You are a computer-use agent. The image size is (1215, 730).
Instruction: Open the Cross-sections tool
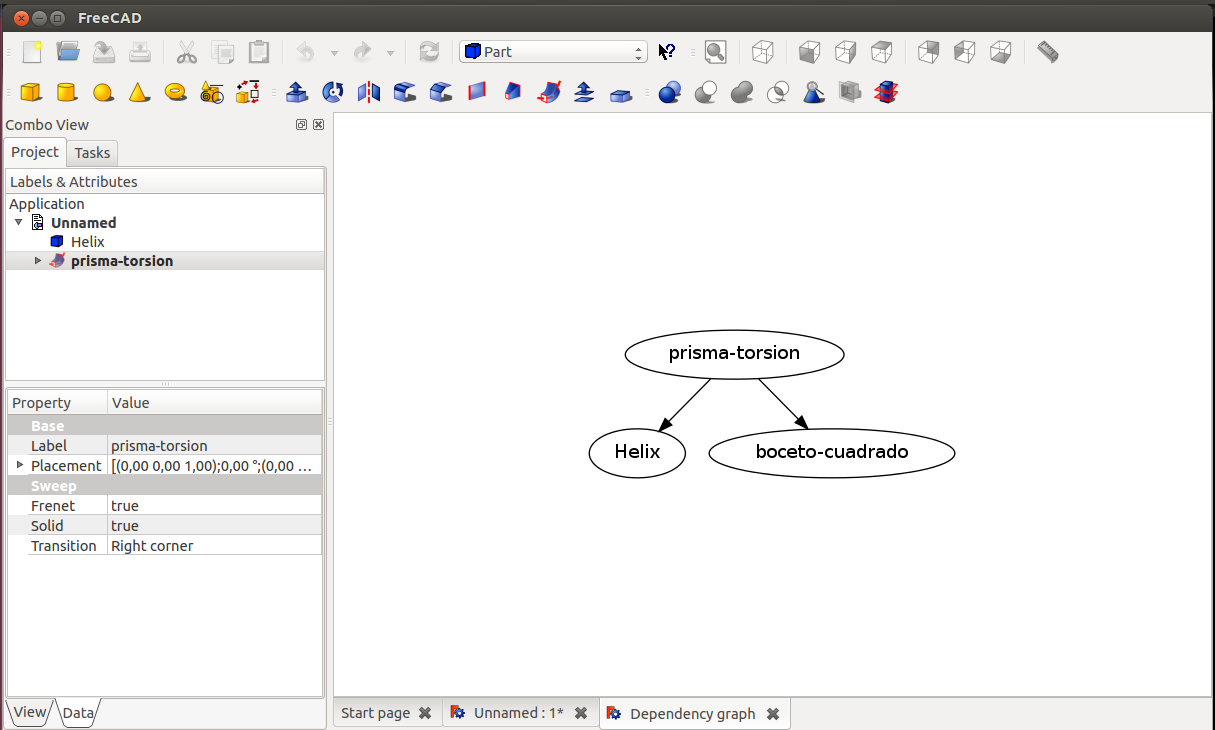(x=885, y=92)
